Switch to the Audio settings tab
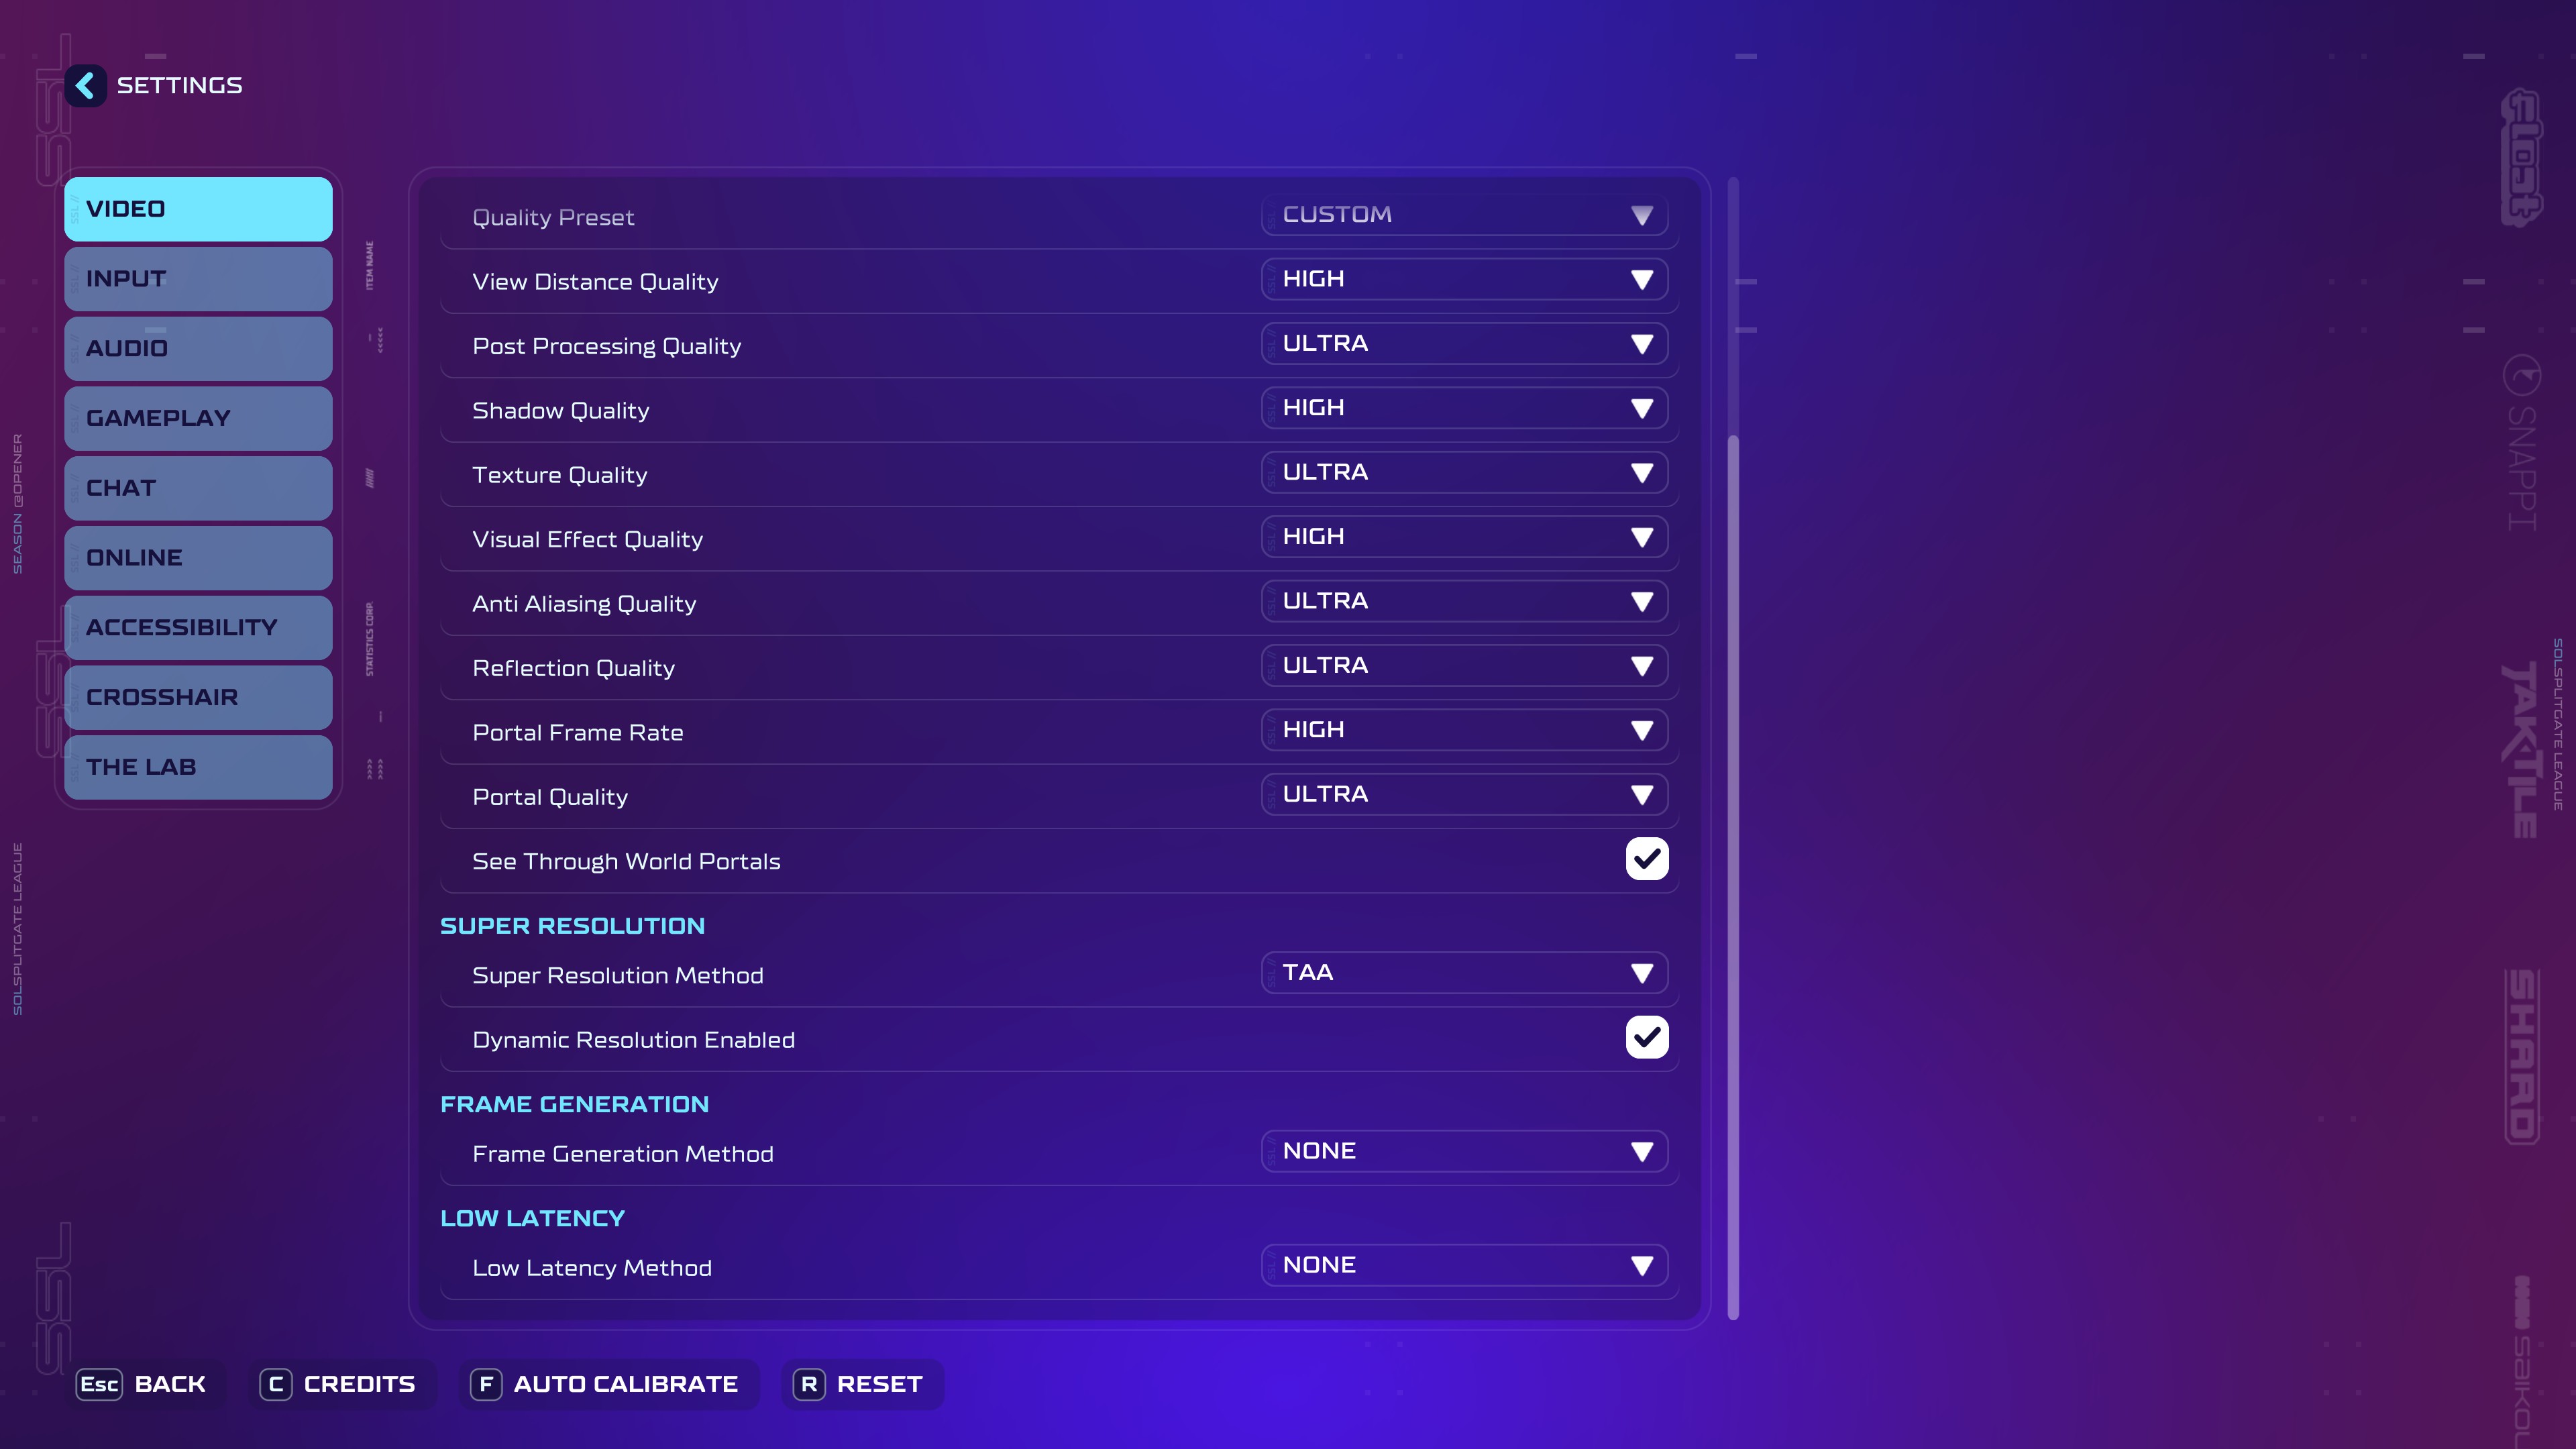The image size is (2576, 1449). pyautogui.click(x=198, y=348)
